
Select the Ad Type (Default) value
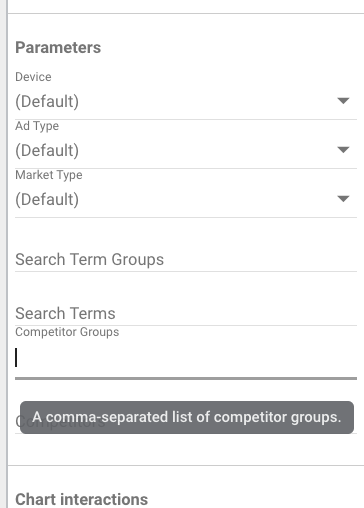click(x=47, y=150)
